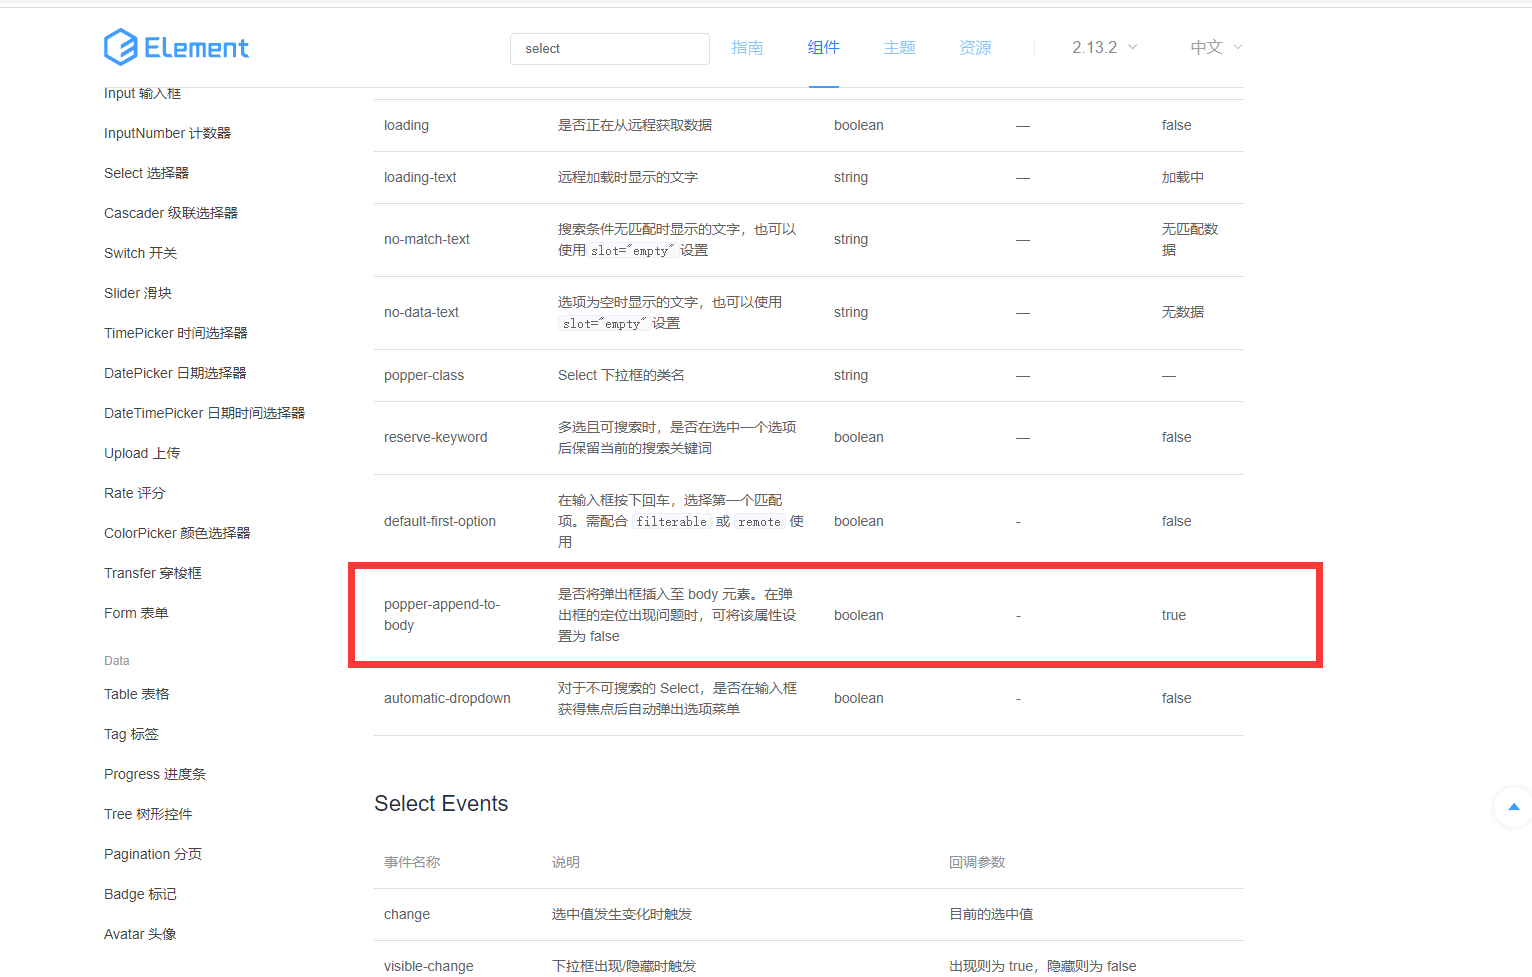This screenshot has height=977, width=1532.
Task: Open DatePicker 日期选择器 in sidebar
Action: [x=175, y=373]
